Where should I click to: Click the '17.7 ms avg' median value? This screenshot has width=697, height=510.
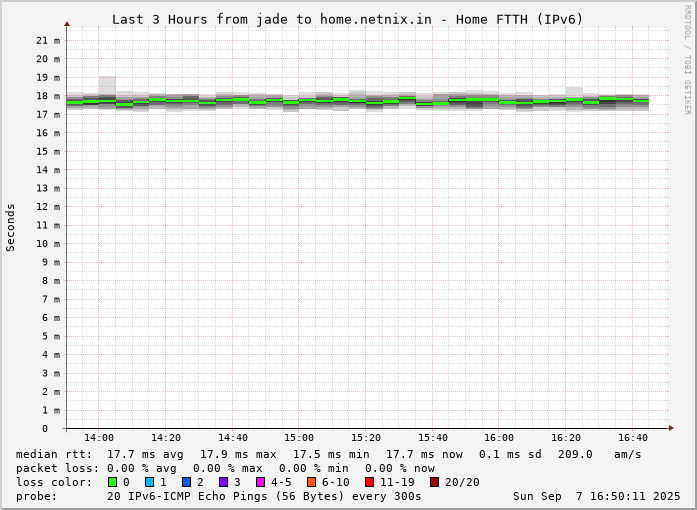tap(145, 454)
